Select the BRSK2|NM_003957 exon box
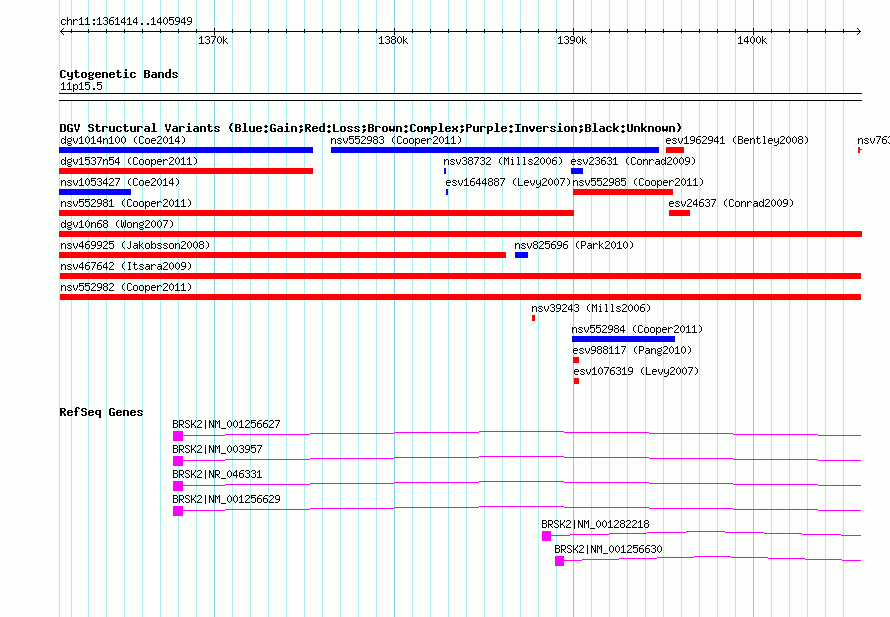 coord(178,461)
